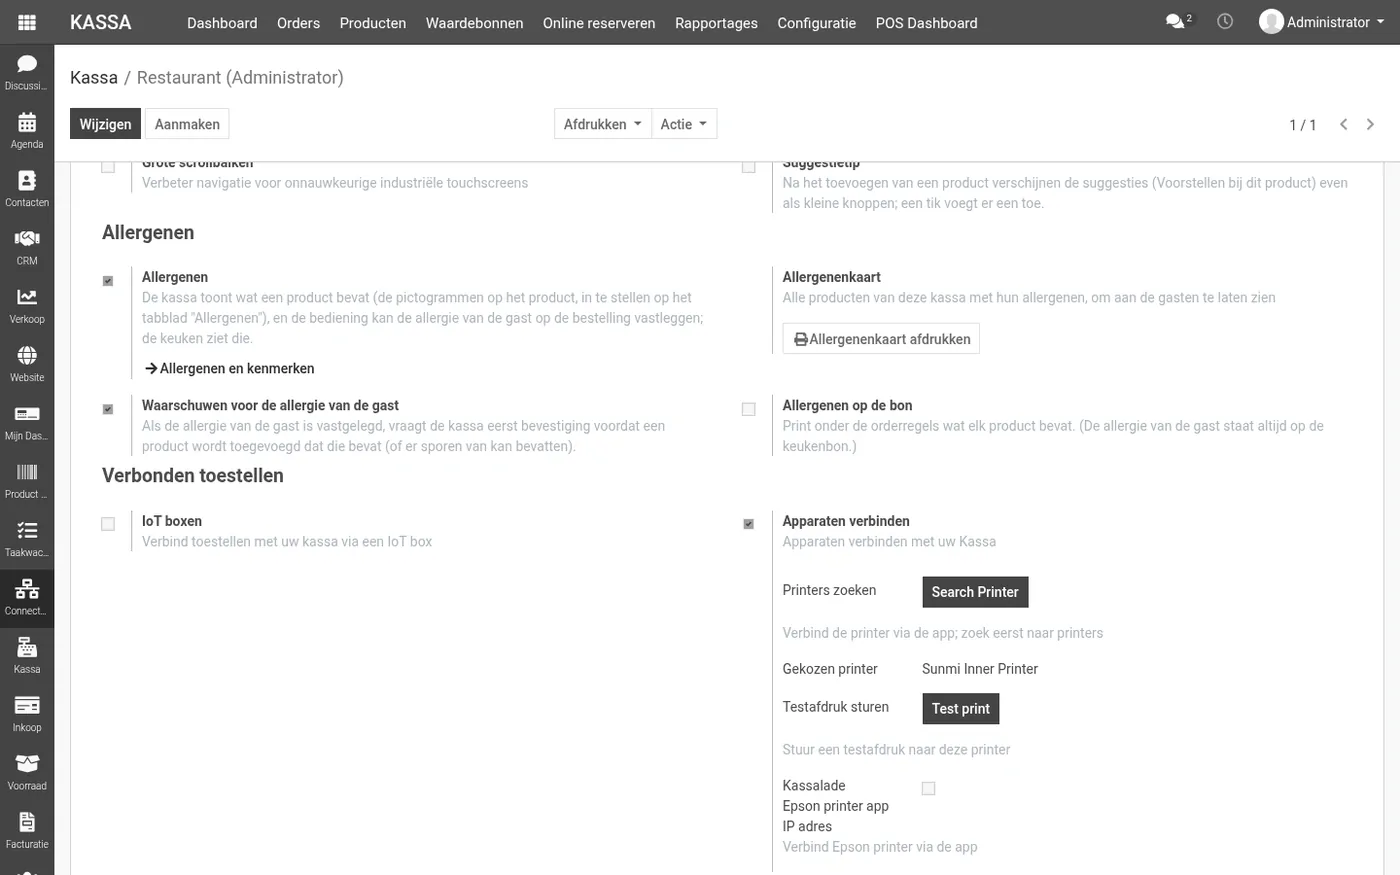Click the Search Printer button
The width and height of the screenshot is (1400, 875).
(x=975, y=592)
